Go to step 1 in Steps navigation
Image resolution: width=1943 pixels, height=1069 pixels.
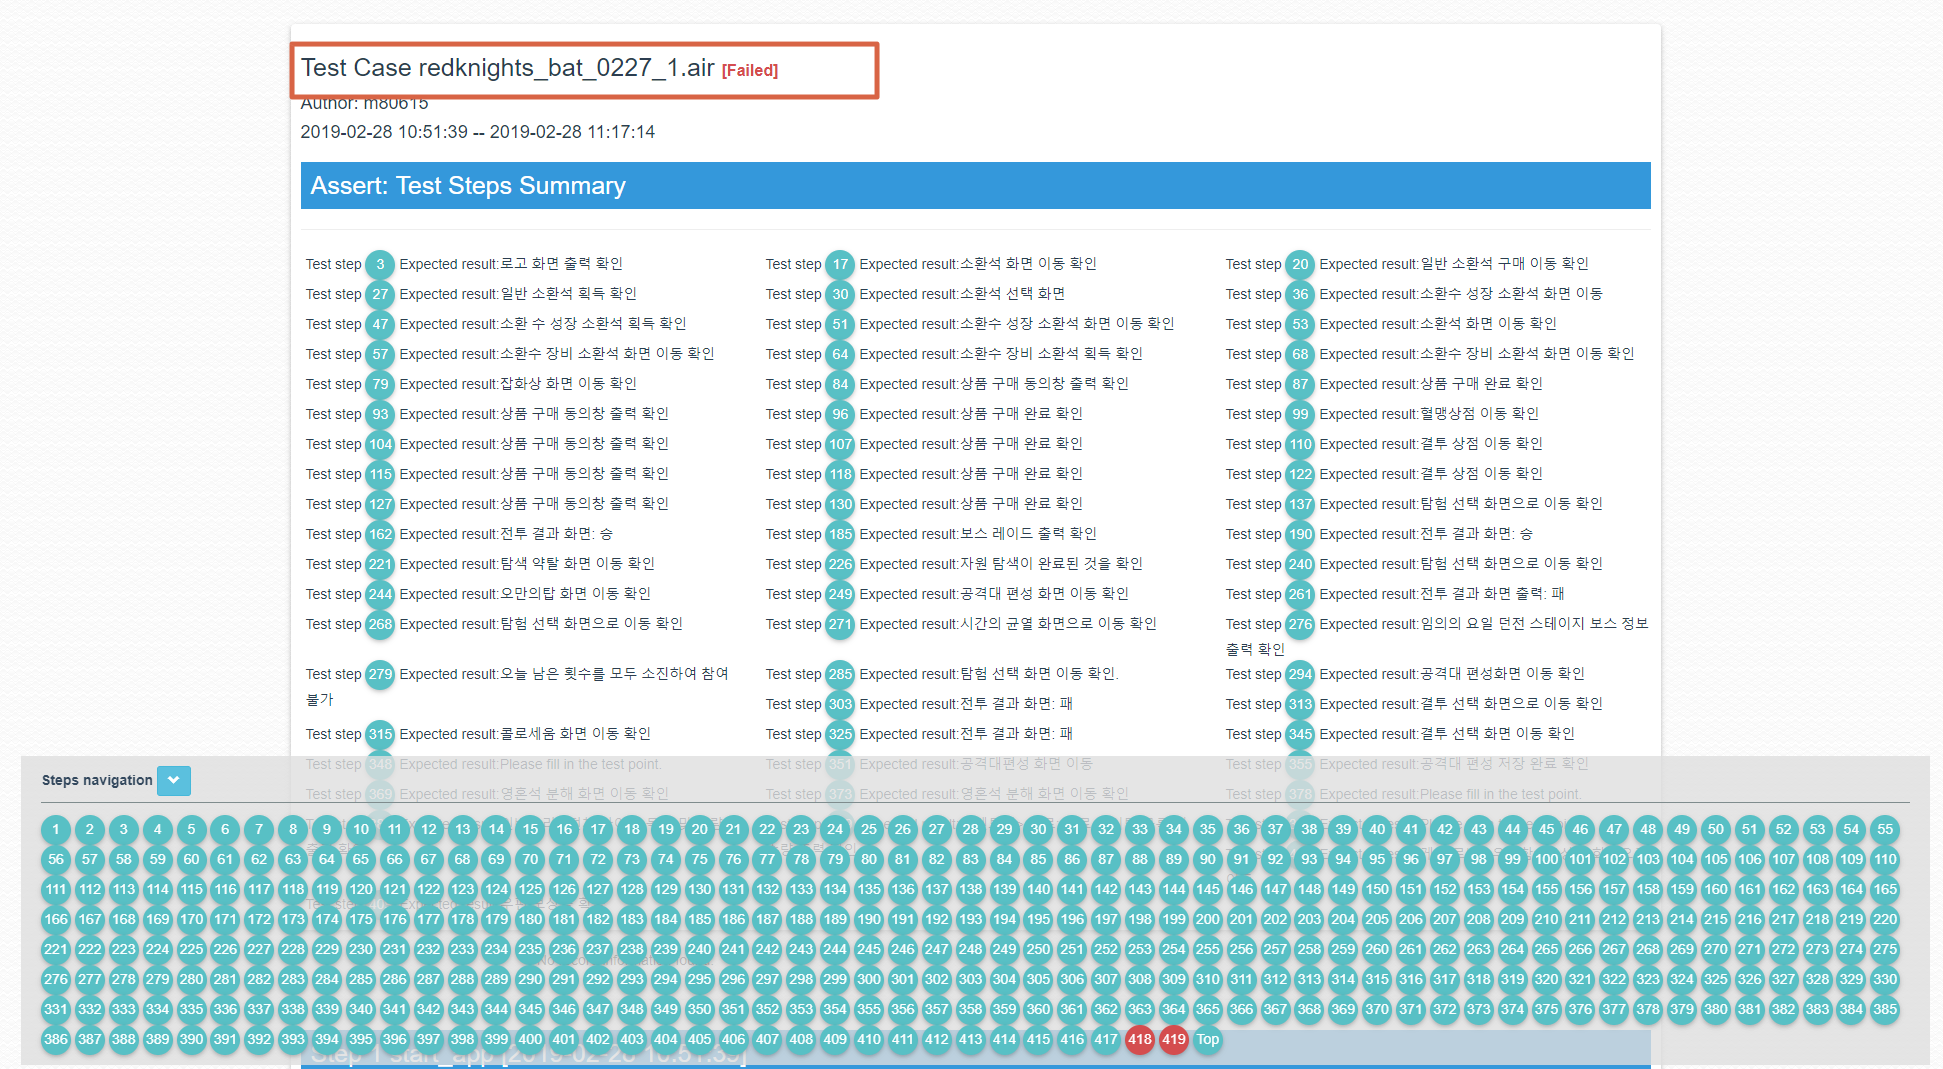(x=56, y=829)
